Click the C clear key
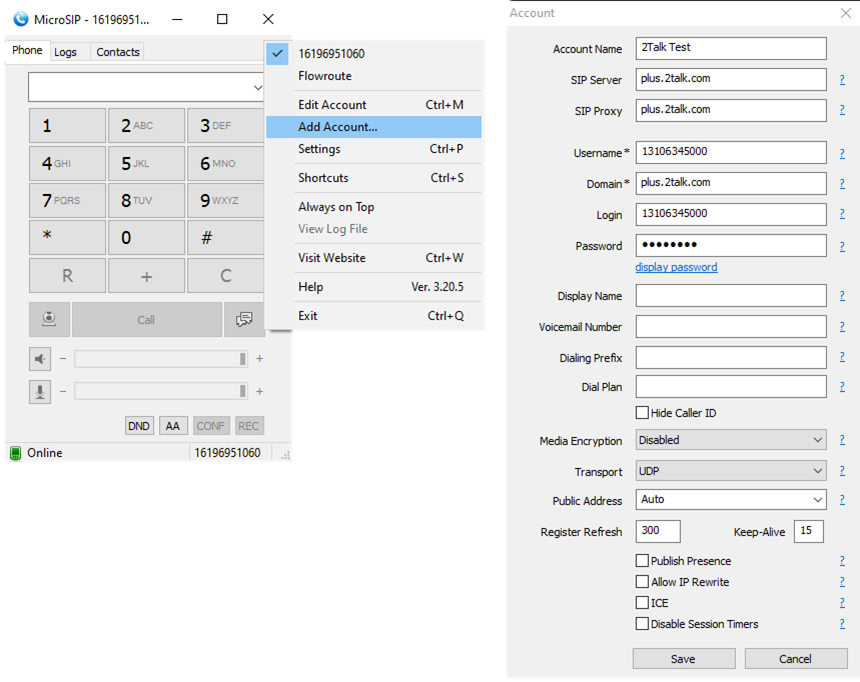The height and width of the screenshot is (682, 860). (x=225, y=275)
